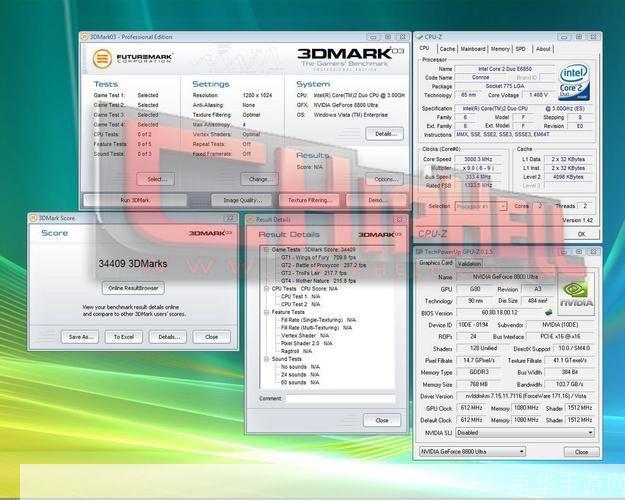
Task: Select the GT4 - Mother Nature row
Action: point(318,281)
